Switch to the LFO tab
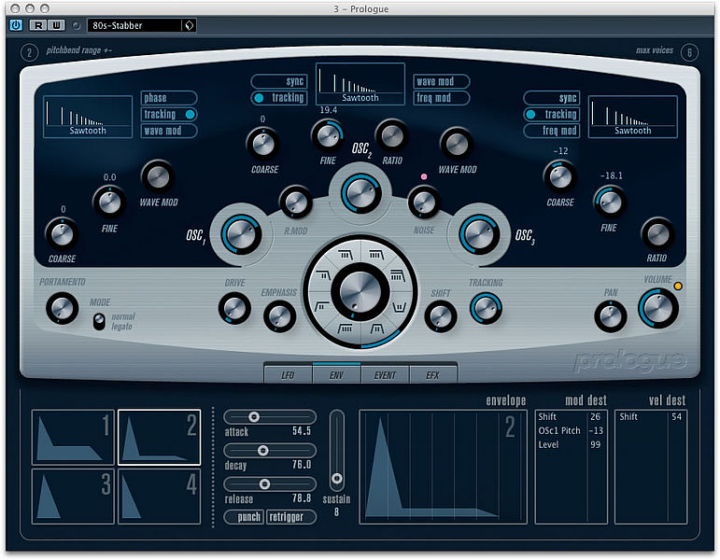Screen dimensions: 720x560 [288, 375]
